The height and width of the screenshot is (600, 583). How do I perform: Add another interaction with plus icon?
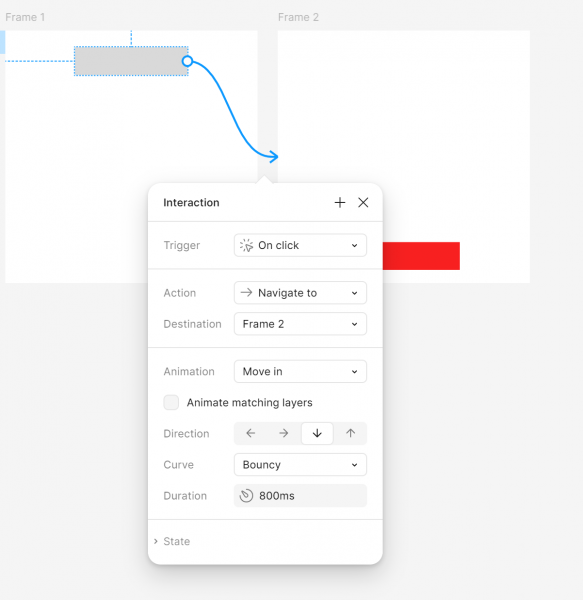coord(340,202)
